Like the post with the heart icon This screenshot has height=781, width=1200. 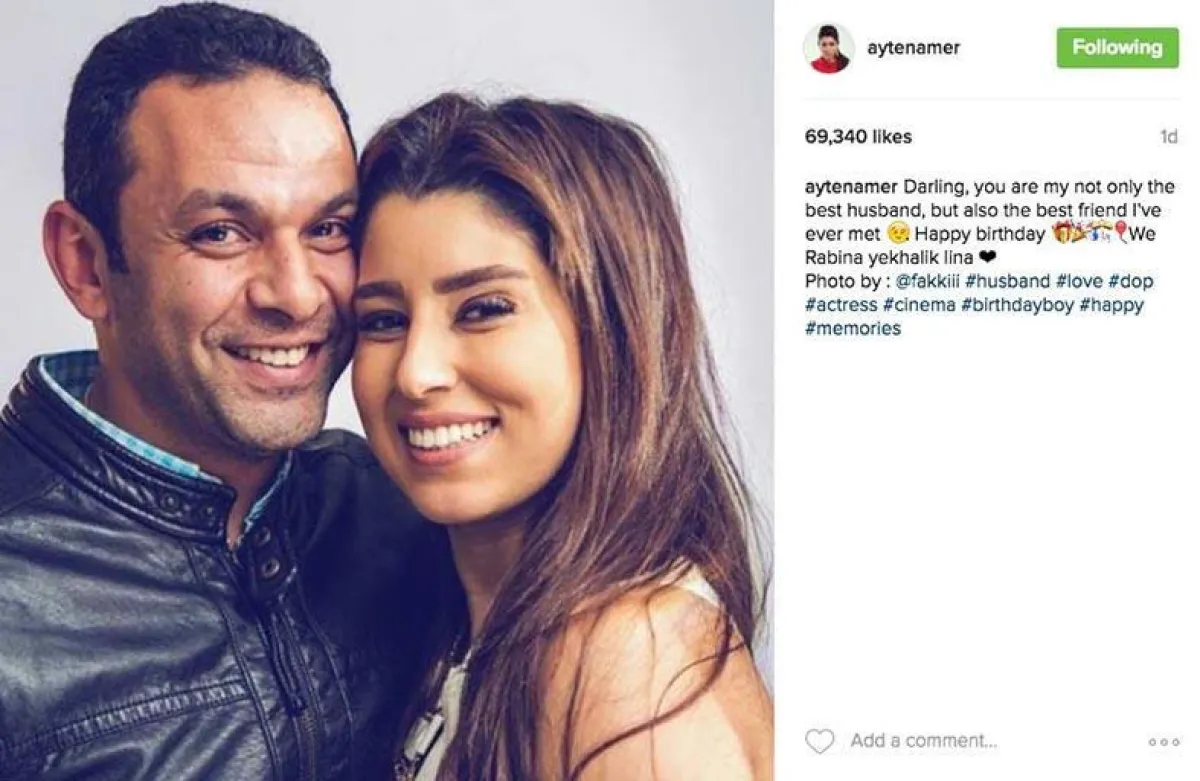pos(819,741)
